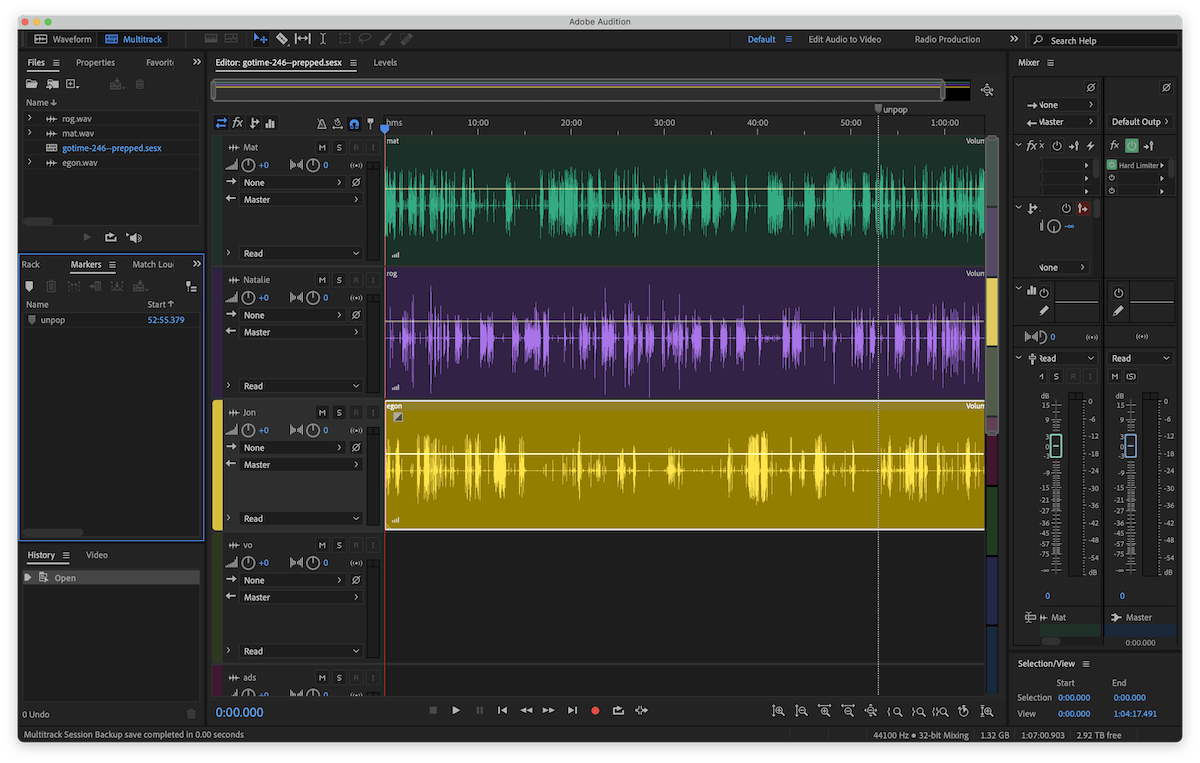
Task: Click the Master fader in the Mixer
Action: coord(1130,446)
